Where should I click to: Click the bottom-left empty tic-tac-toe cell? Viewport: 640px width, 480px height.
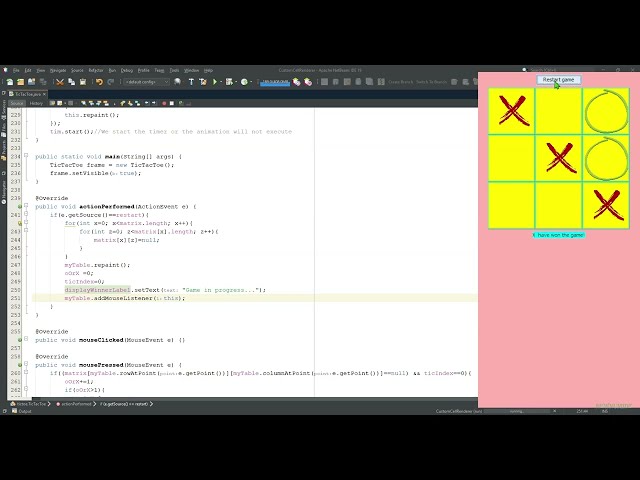511,205
